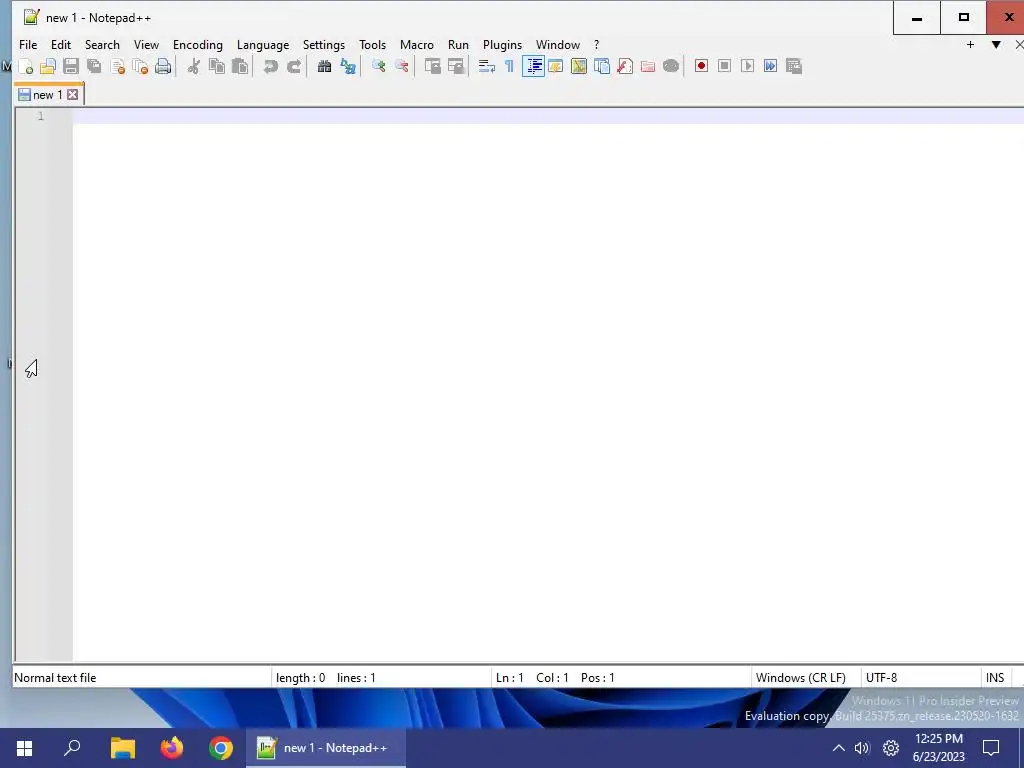
Task: Open the ? help menu
Action: click(x=596, y=44)
